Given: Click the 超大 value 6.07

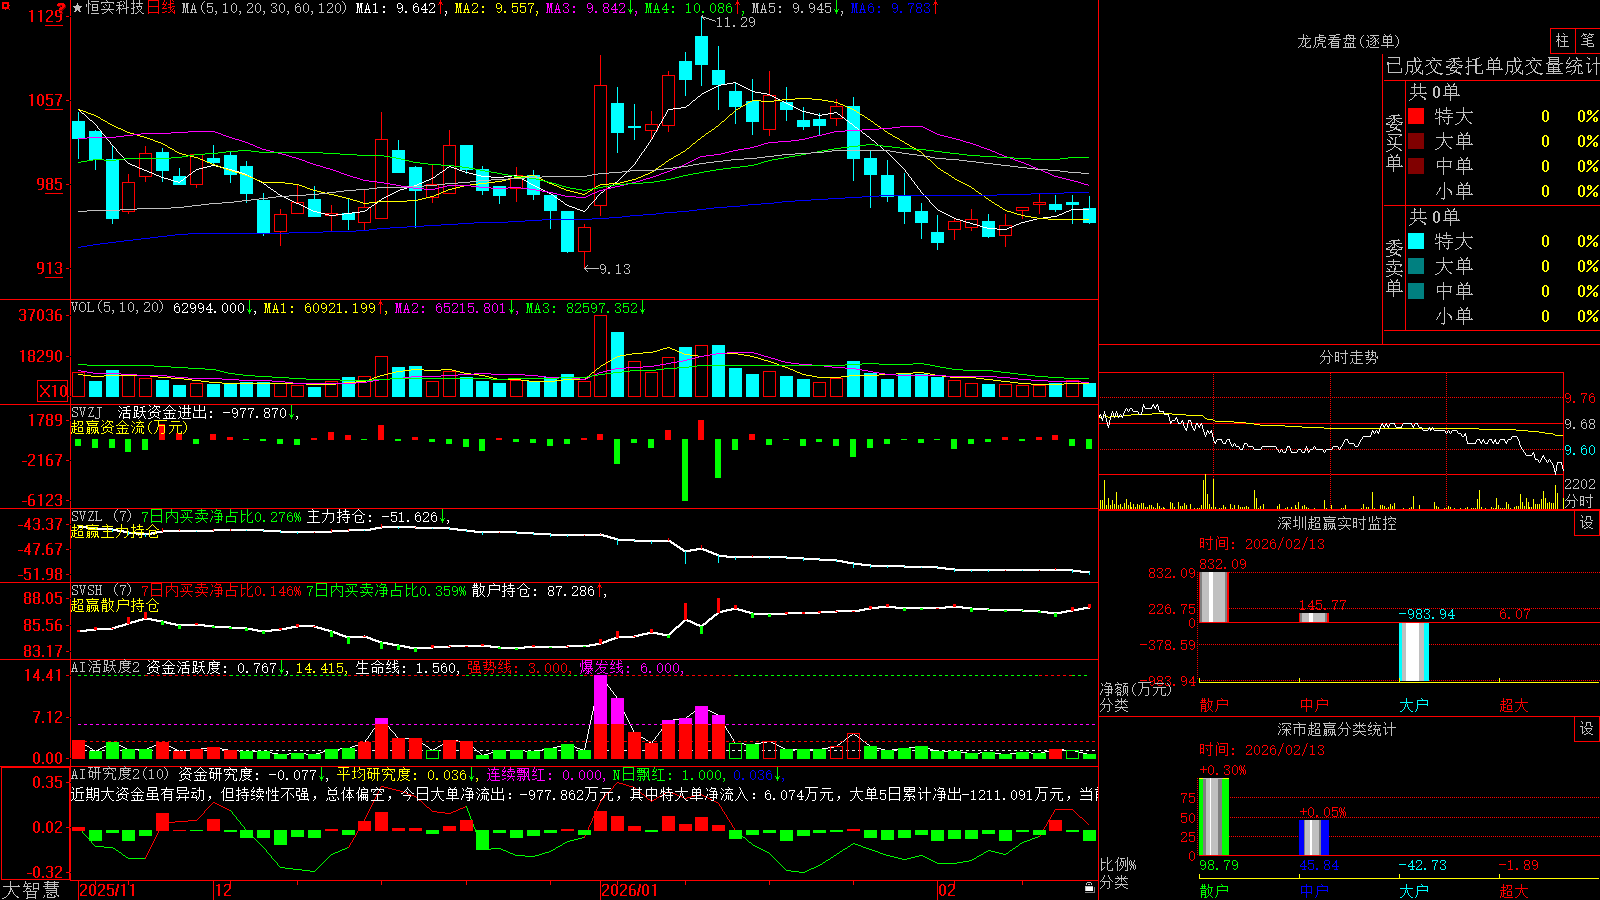Looking at the screenshot, I should [1514, 614].
